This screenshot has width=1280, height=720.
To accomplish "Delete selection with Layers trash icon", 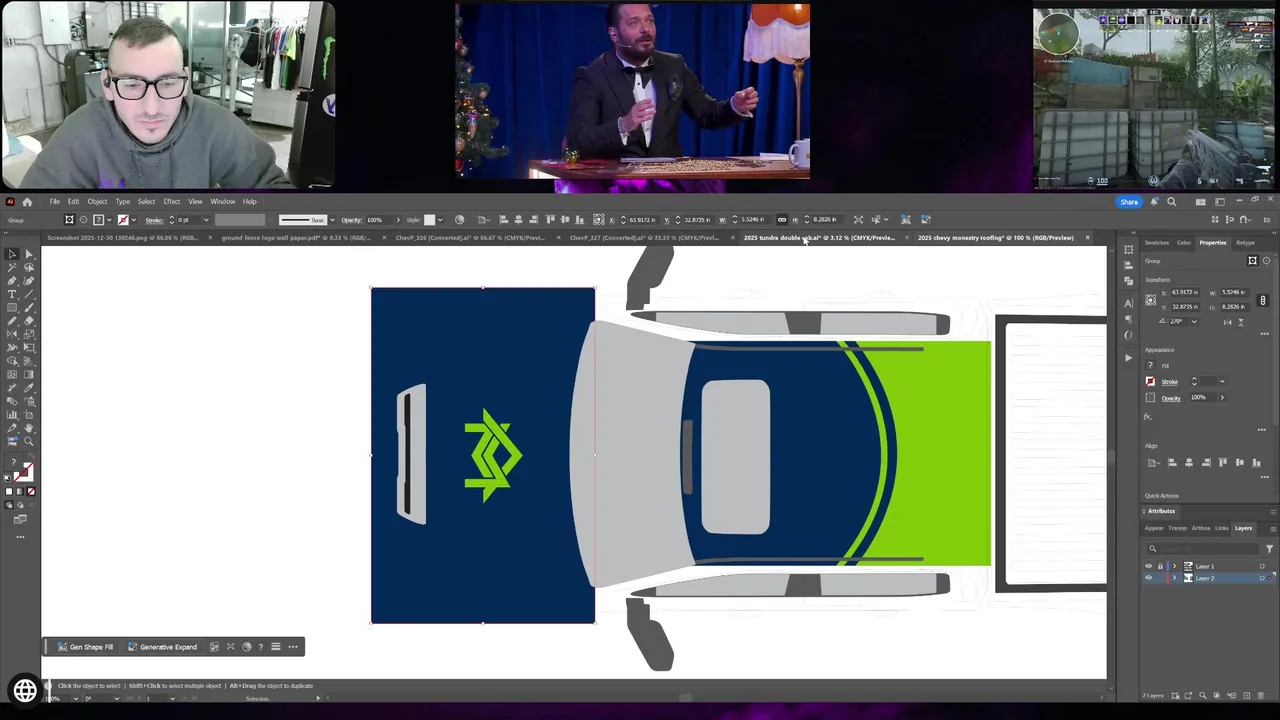I will click(1260, 696).
